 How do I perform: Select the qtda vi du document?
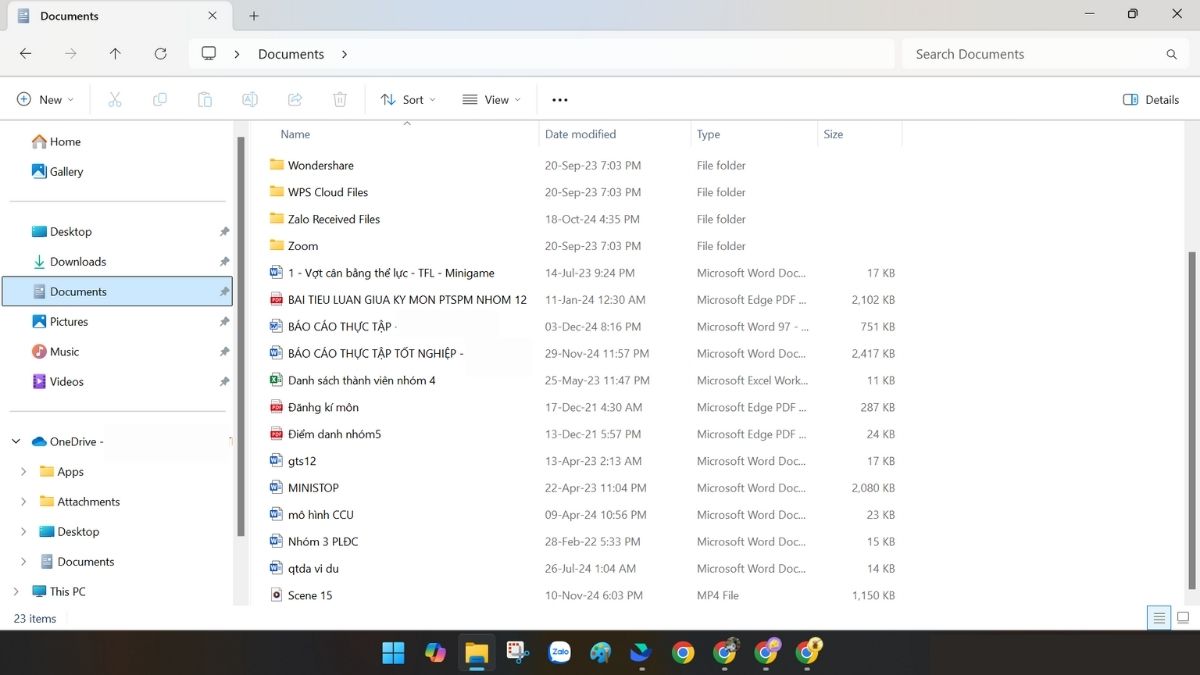coord(313,568)
